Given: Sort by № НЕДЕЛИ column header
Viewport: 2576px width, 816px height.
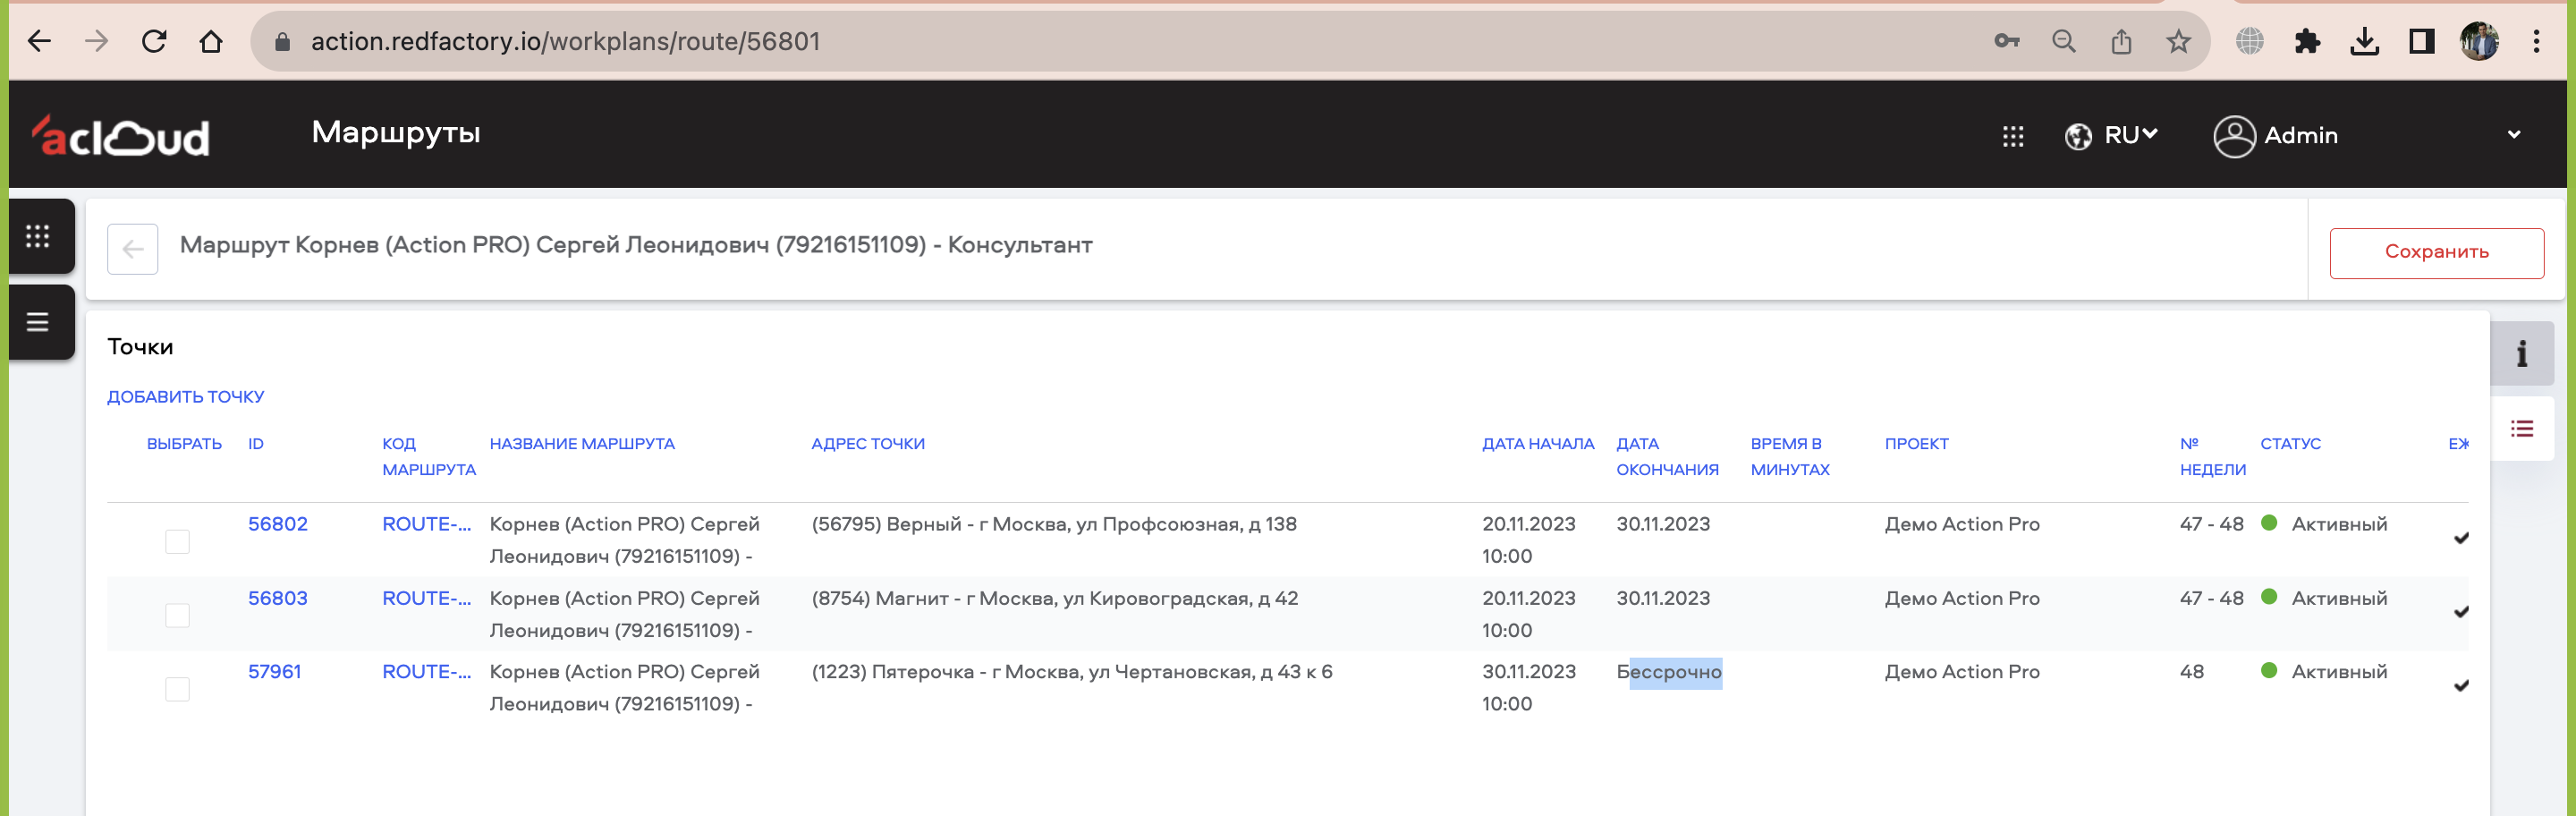Looking at the screenshot, I should (2212, 457).
